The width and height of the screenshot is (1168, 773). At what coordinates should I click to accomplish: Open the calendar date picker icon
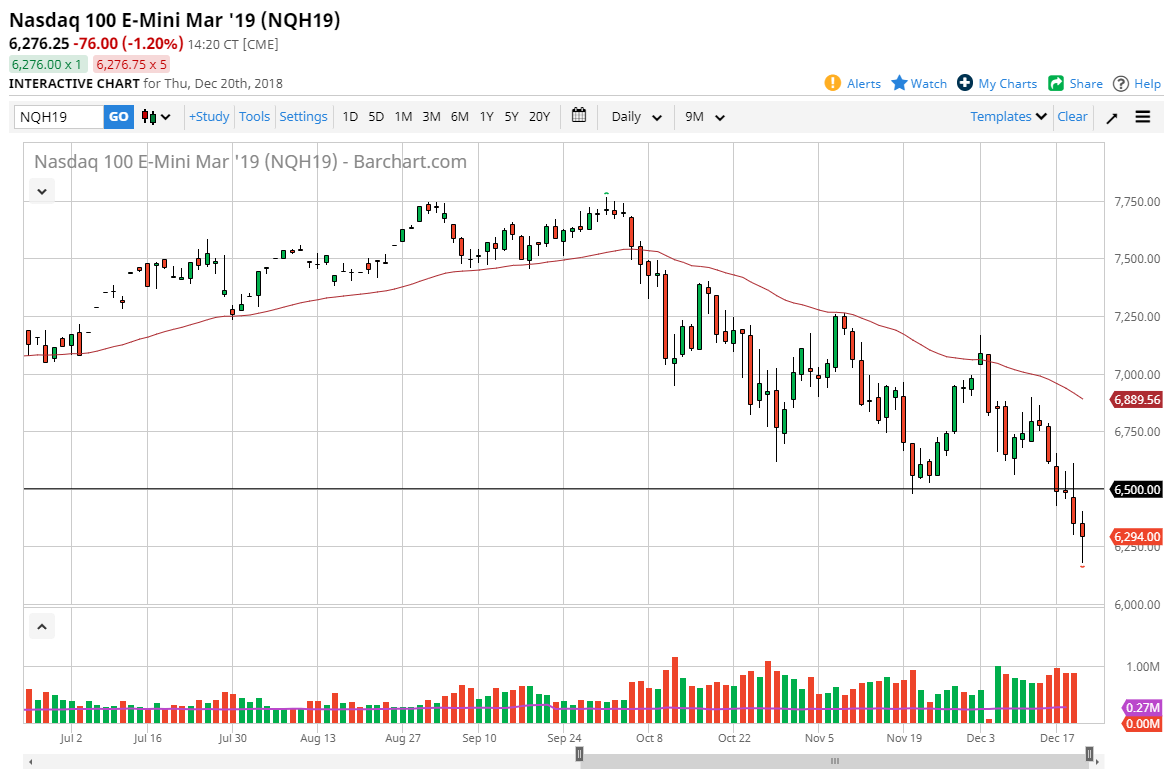pos(578,116)
